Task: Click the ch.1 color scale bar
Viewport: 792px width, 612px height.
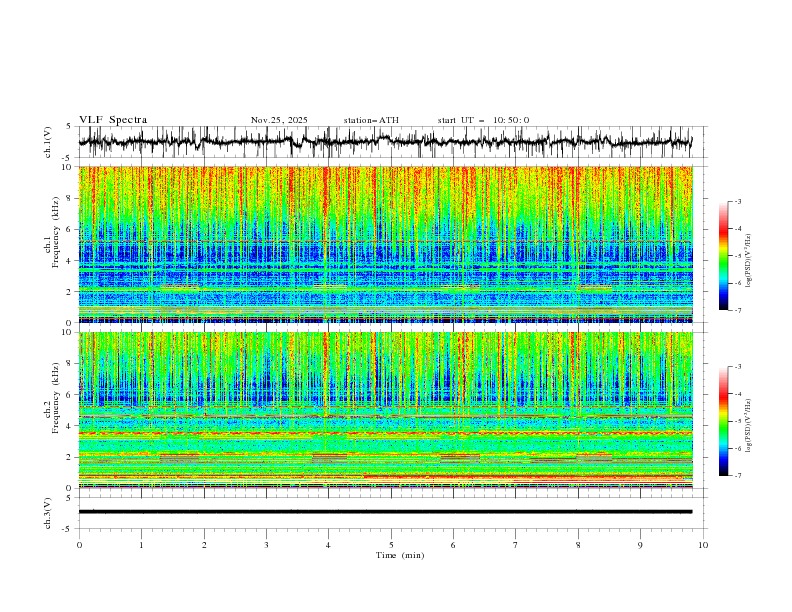Action: tap(724, 256)
